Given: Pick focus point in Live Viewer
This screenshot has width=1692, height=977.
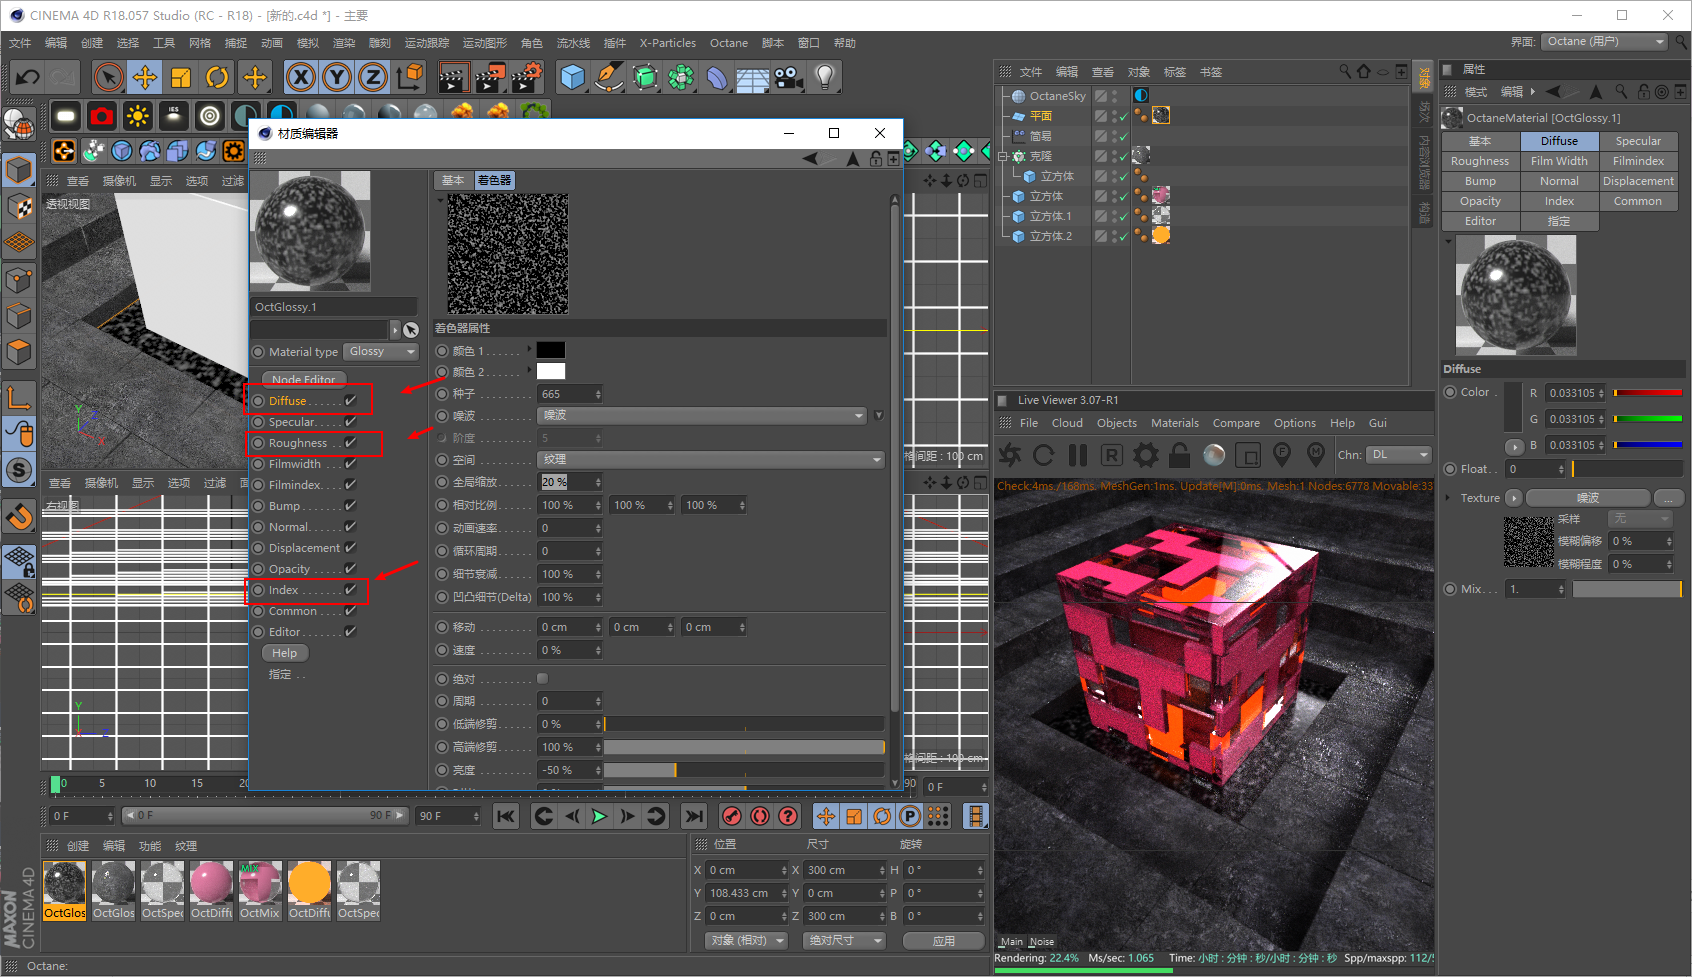Looking at the screenshot, I should (1282, 455).
